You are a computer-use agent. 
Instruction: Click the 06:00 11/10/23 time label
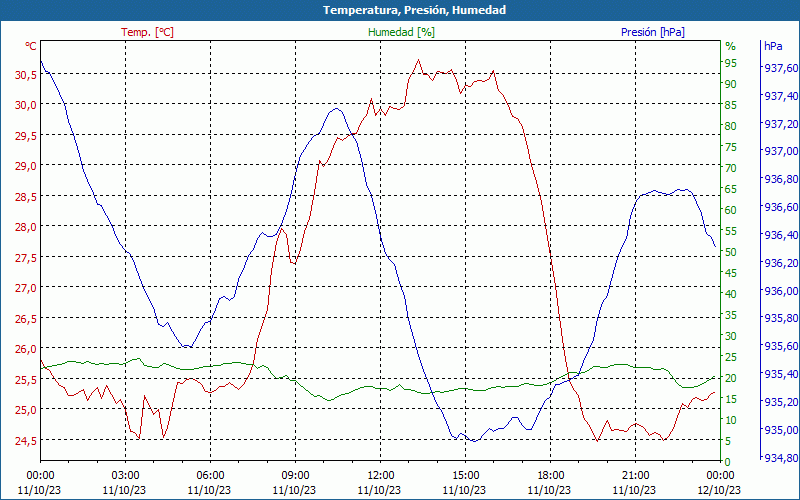click(x=210, y=483)
